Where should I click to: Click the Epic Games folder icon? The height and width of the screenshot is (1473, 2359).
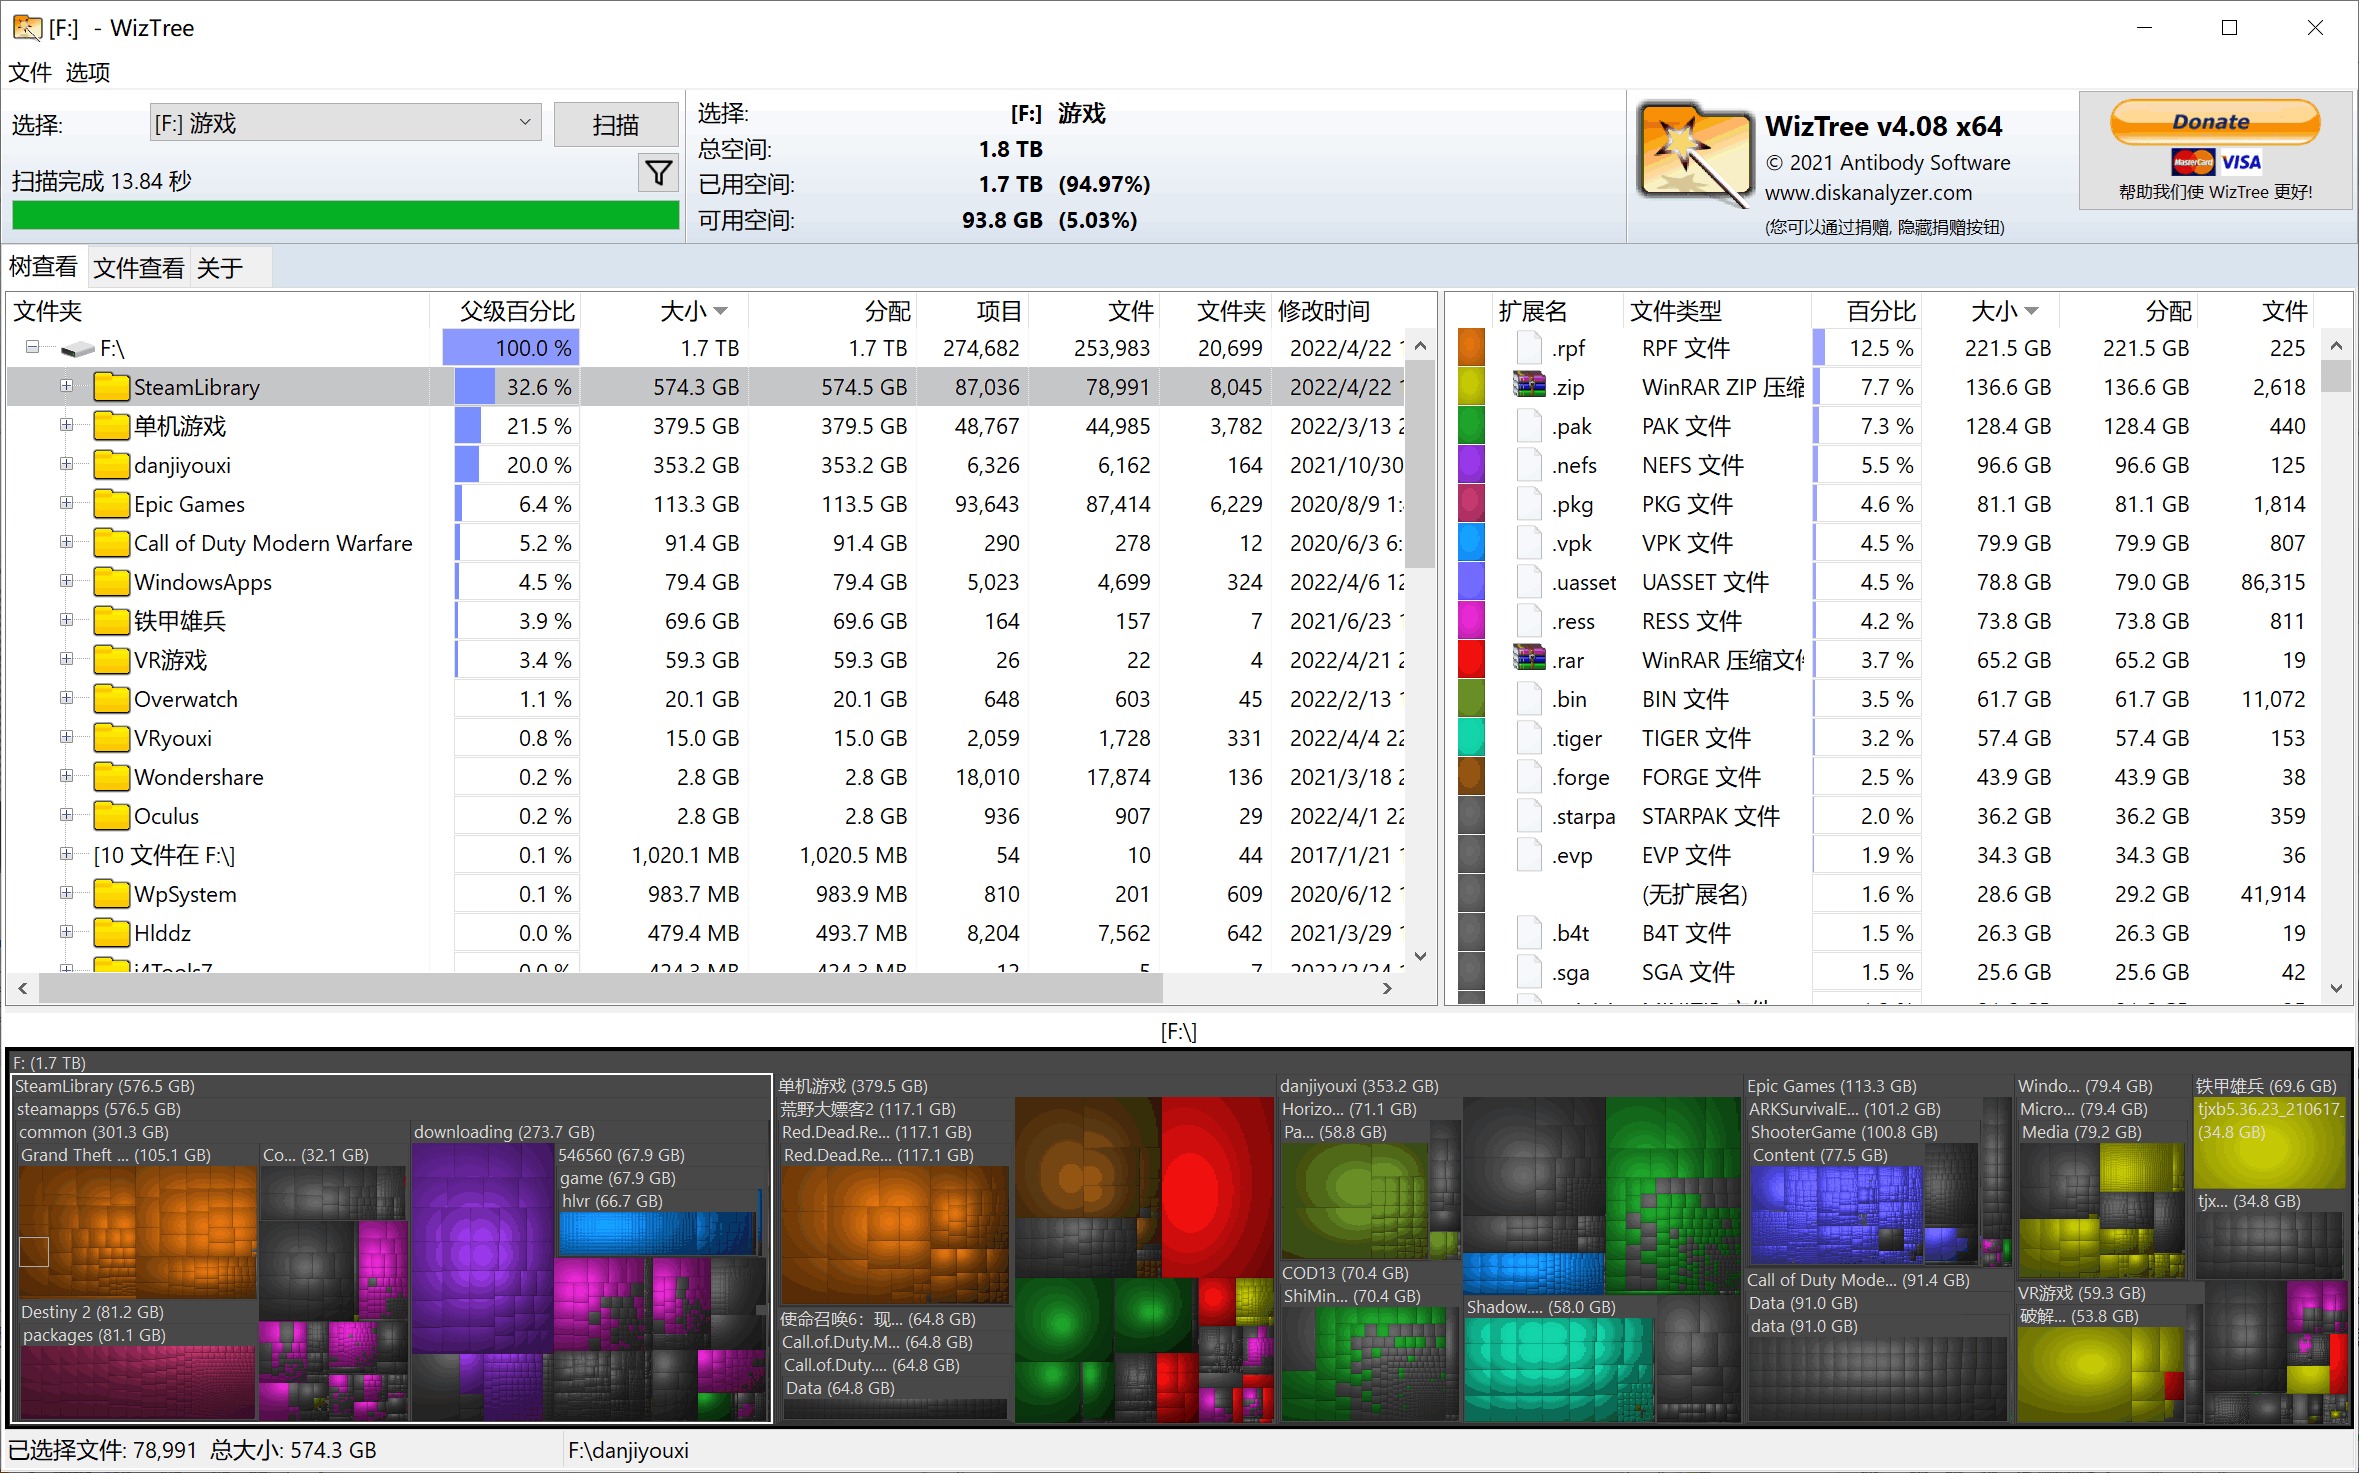(111, 504)
